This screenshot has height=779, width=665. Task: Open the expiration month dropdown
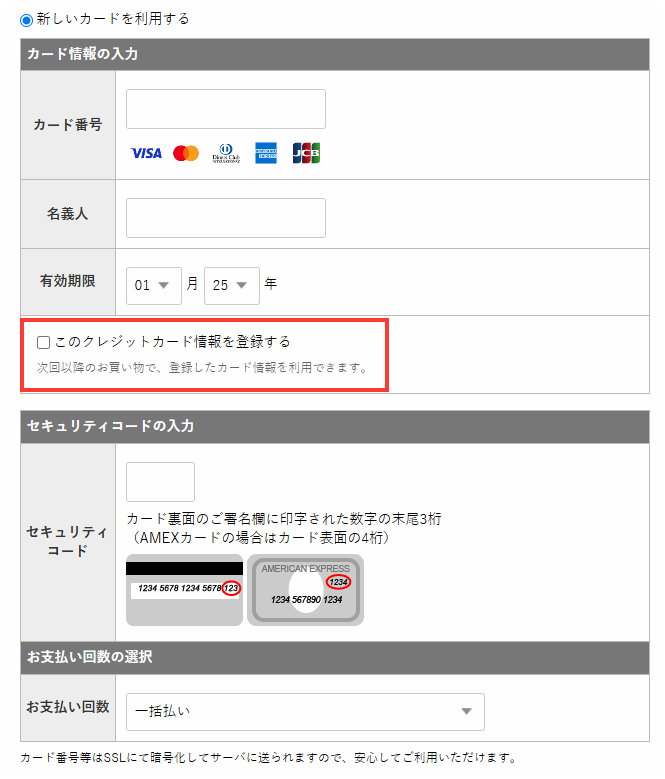pyautogui.click(x=154, y=285)
